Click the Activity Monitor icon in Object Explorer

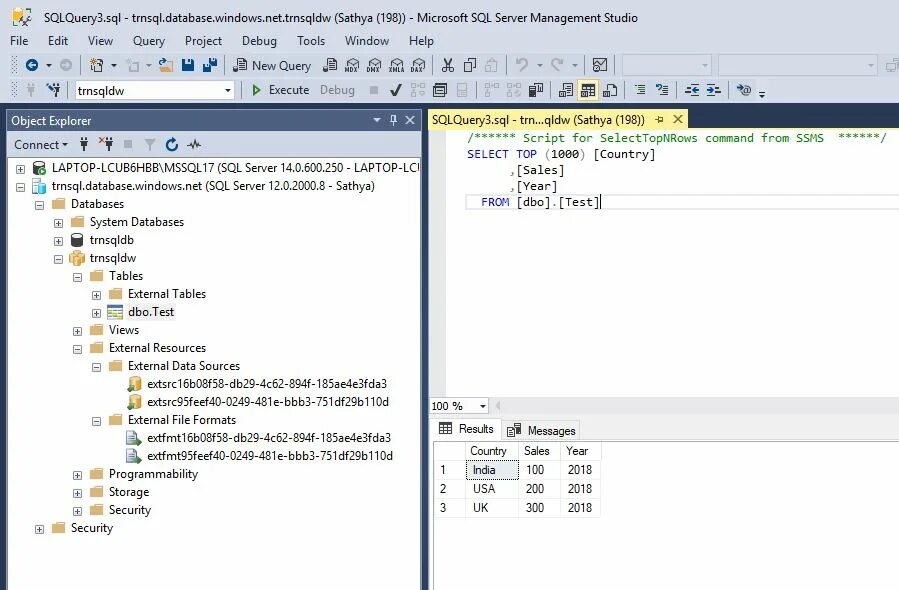tap(194, 144)
